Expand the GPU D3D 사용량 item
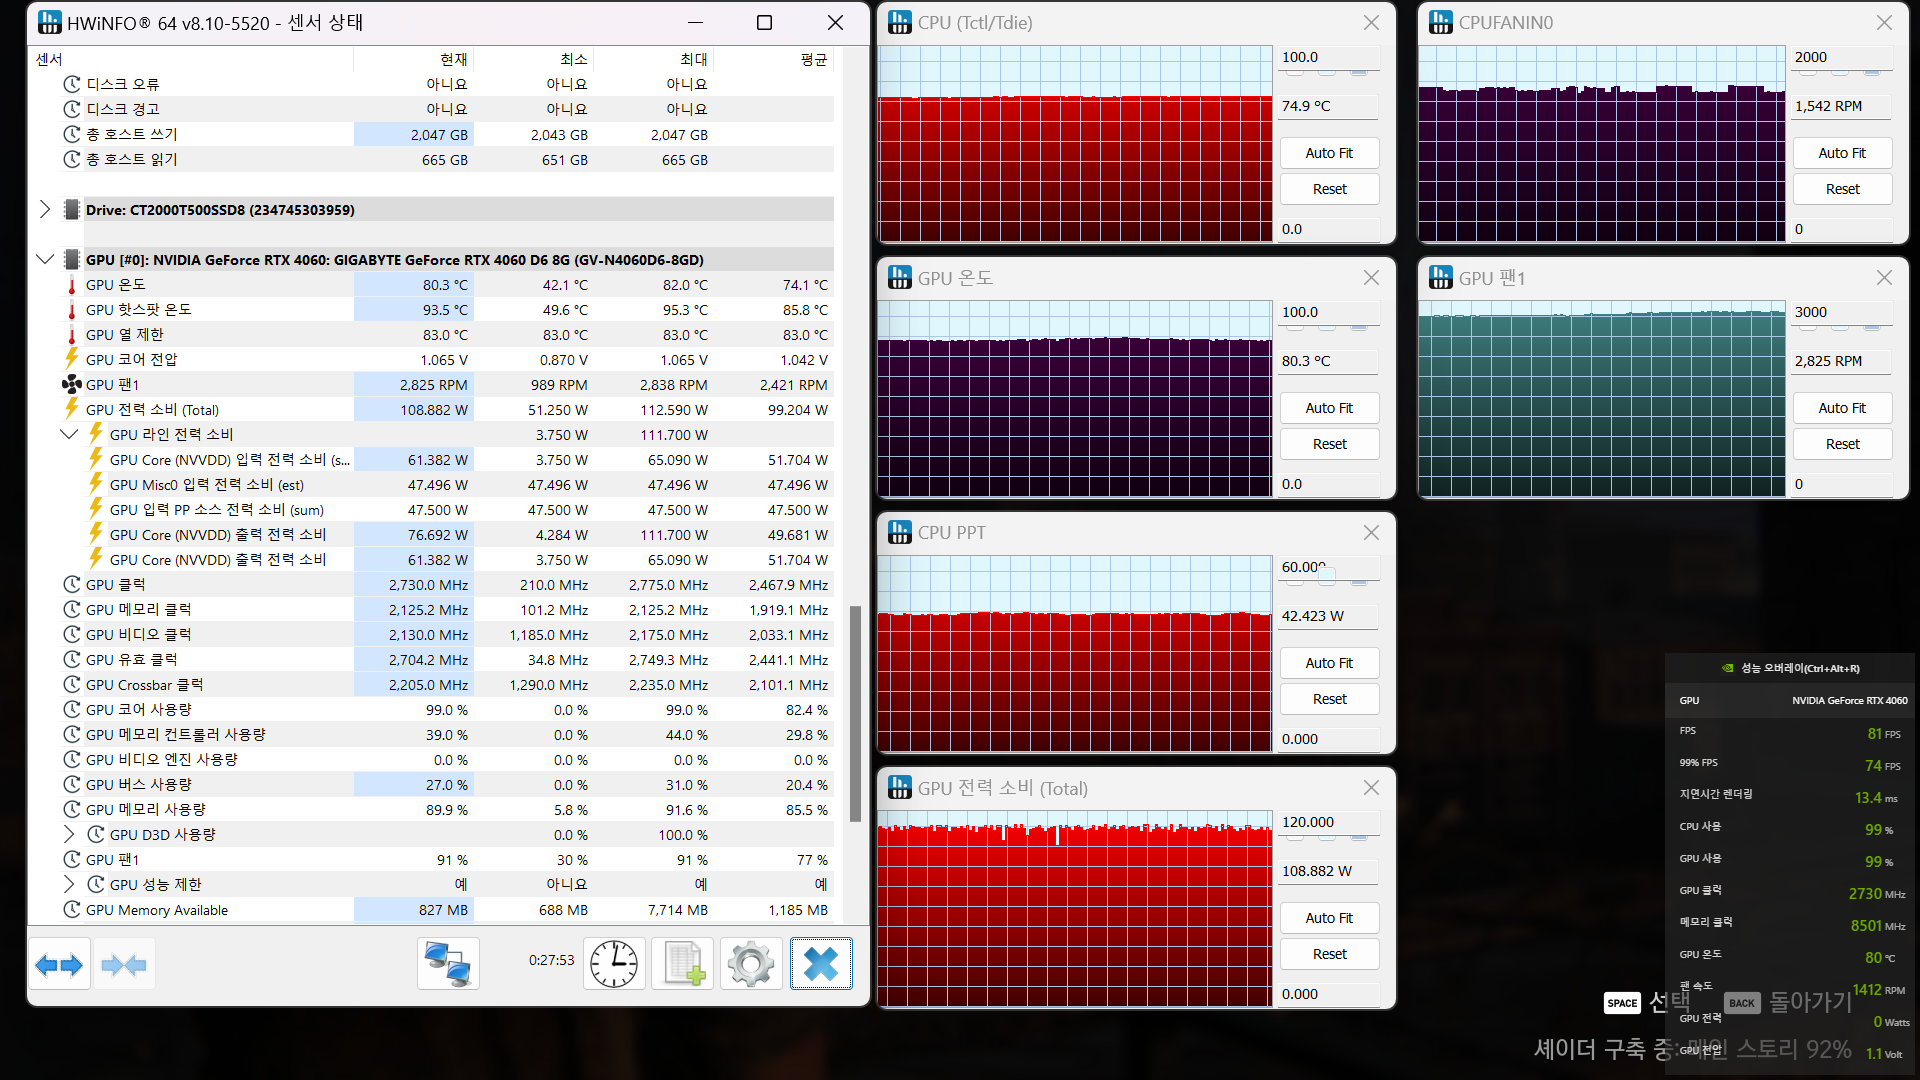Screen dimensions: 1920x1080 (69, 835)
